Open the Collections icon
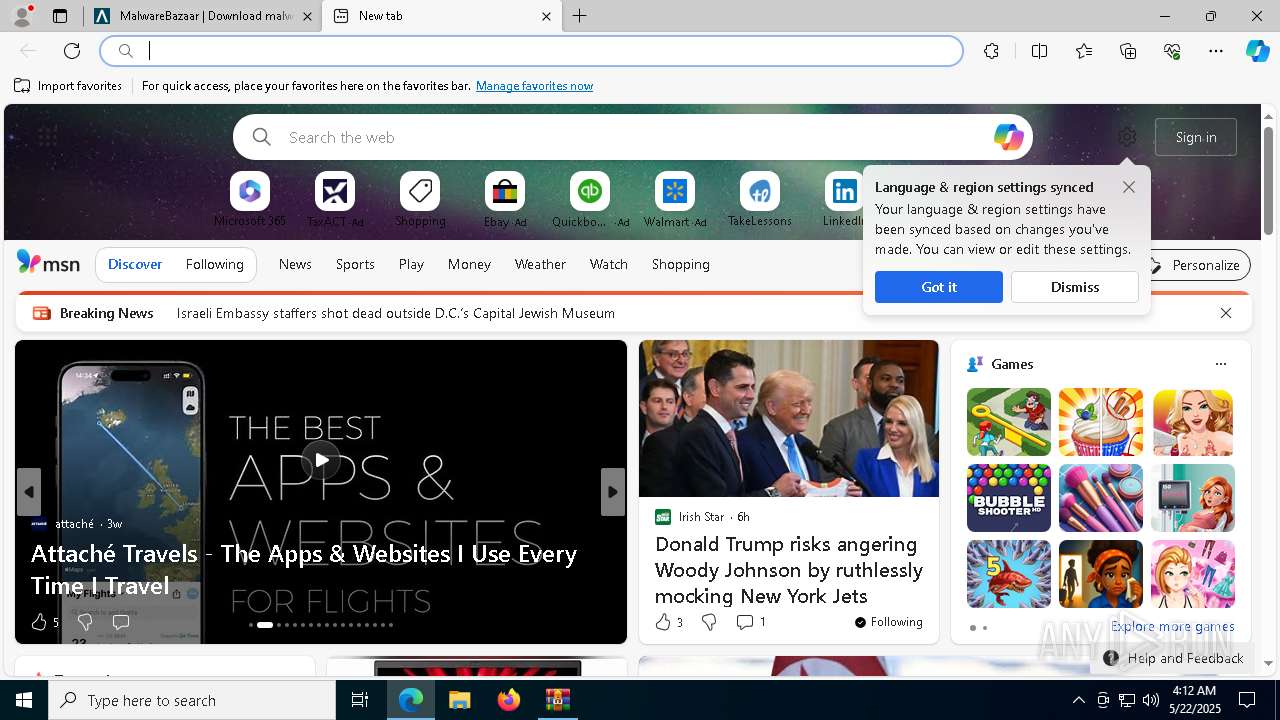Image resolution: width=1280 pixels, height=720 pixels. [1128, 51]
